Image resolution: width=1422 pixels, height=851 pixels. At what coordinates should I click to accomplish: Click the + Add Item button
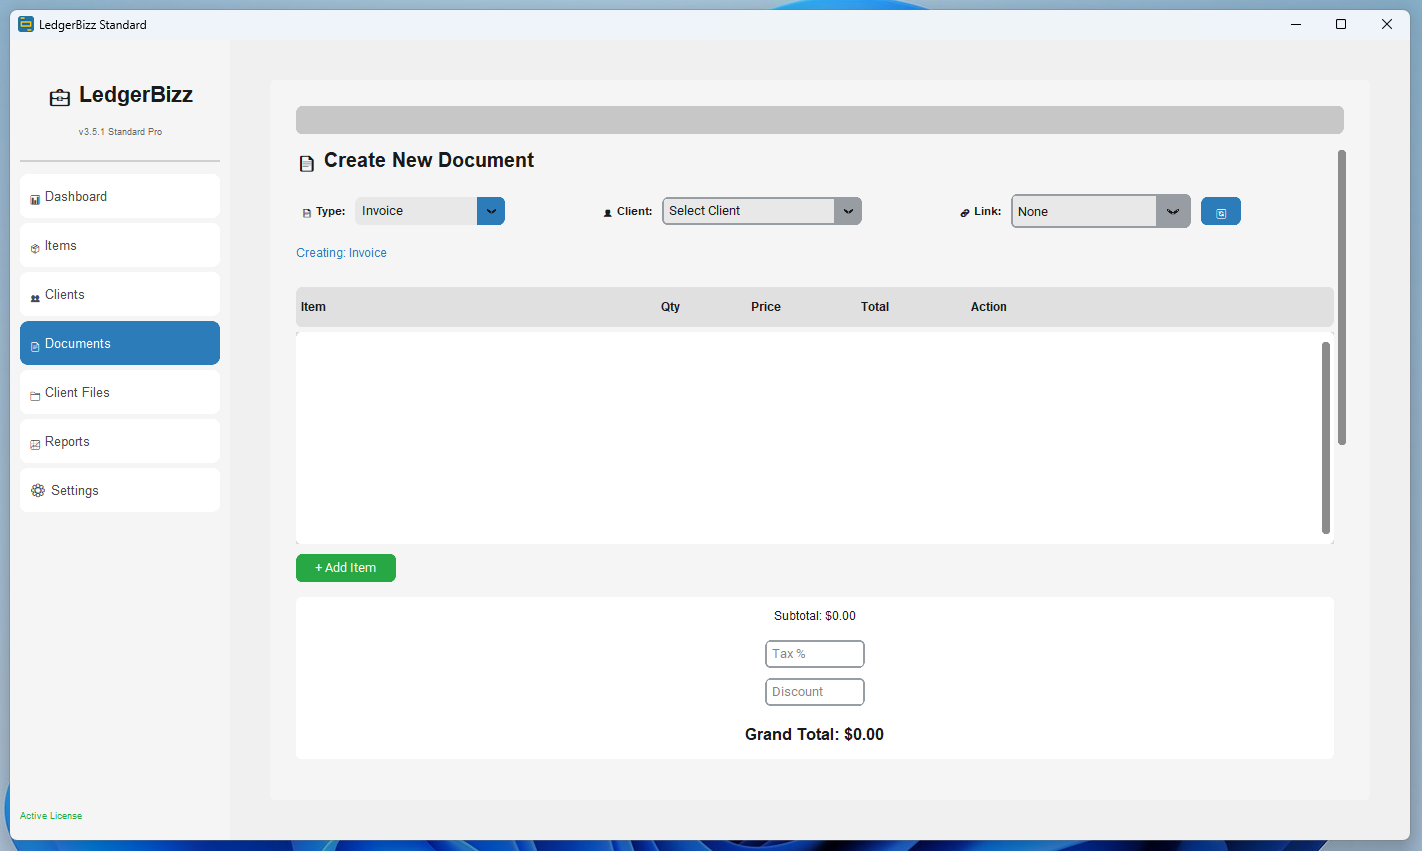(346, 568)
